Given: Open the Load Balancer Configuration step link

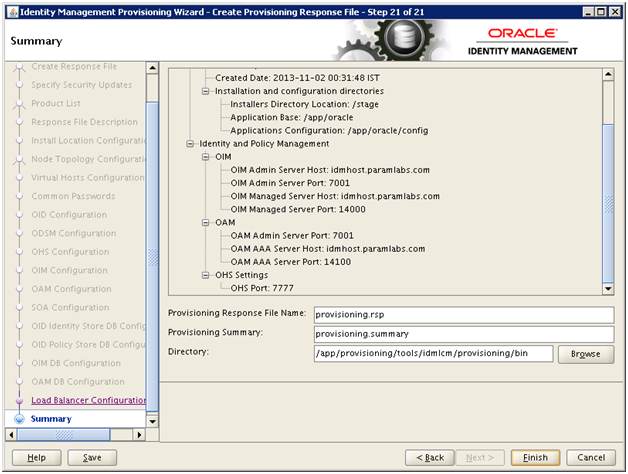Looking at the screenshot, I should 89,400.
